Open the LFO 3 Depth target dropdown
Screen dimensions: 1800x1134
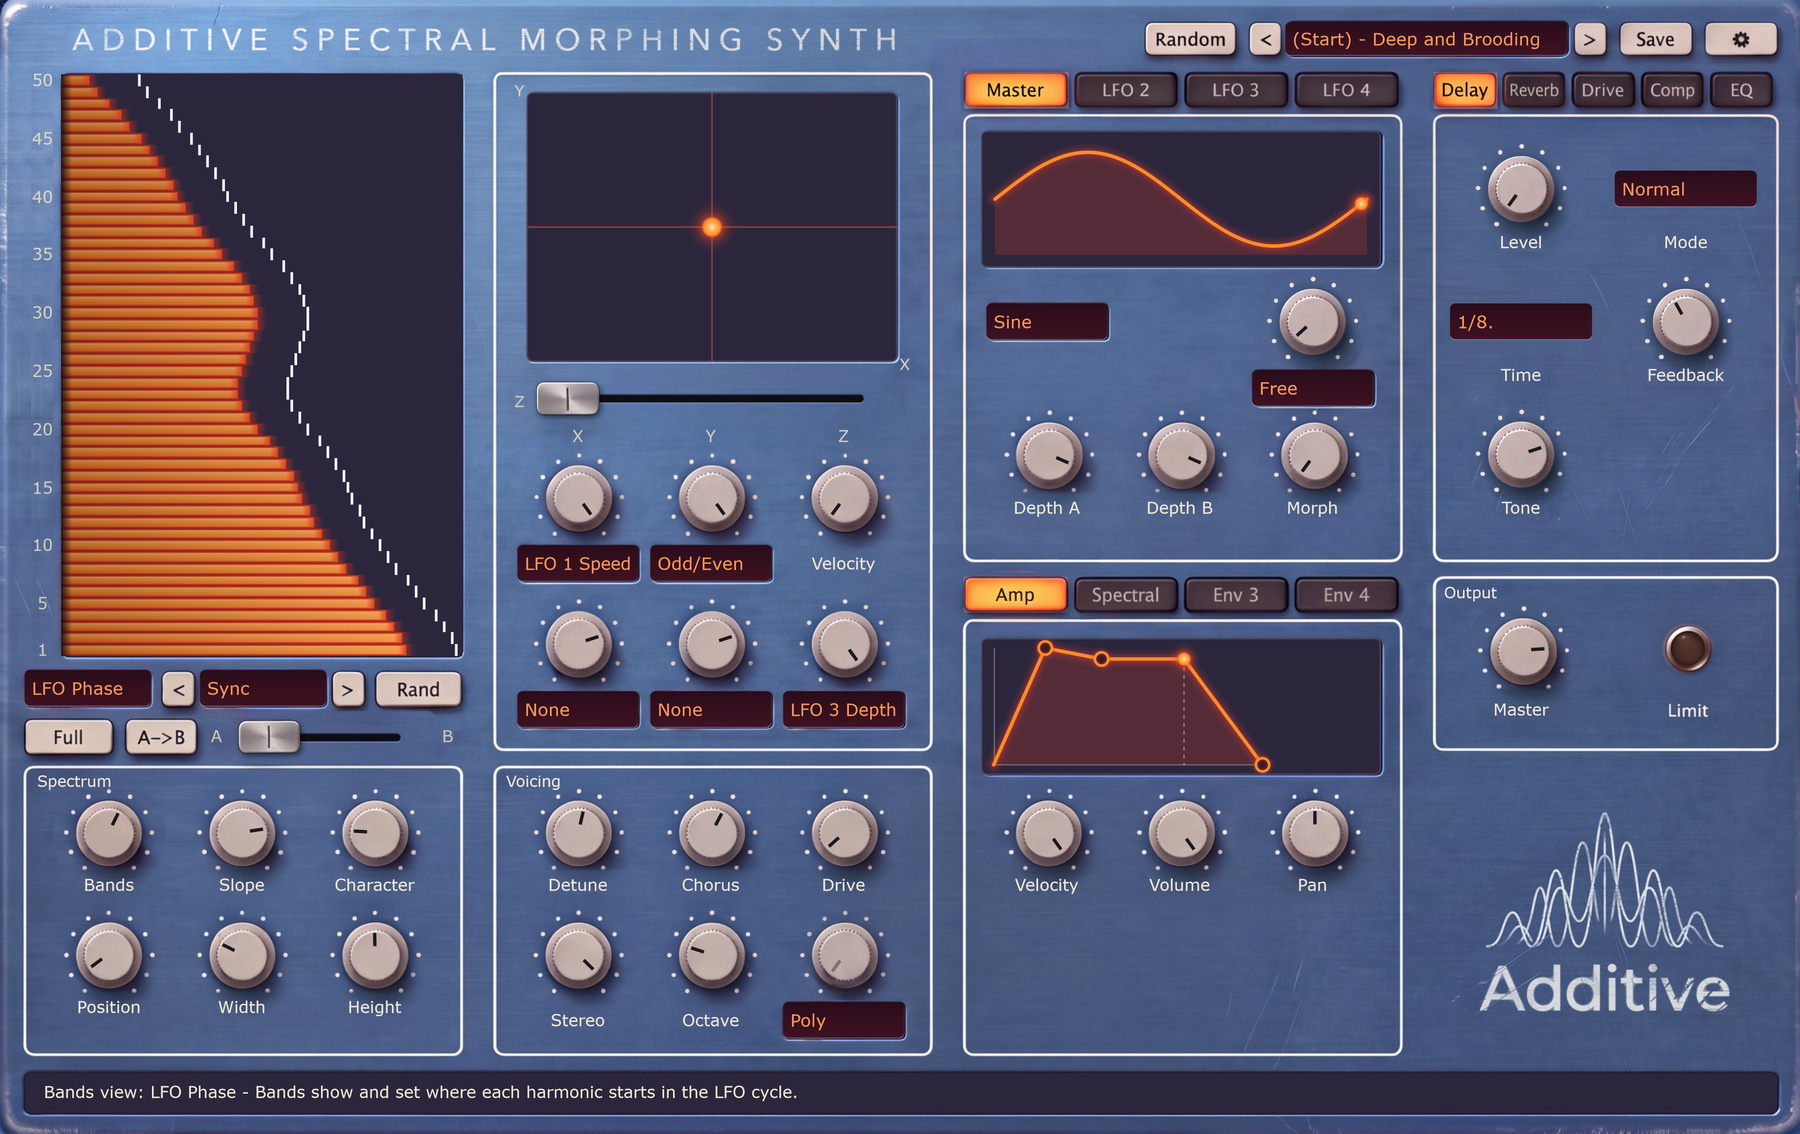tap(844, 710)
